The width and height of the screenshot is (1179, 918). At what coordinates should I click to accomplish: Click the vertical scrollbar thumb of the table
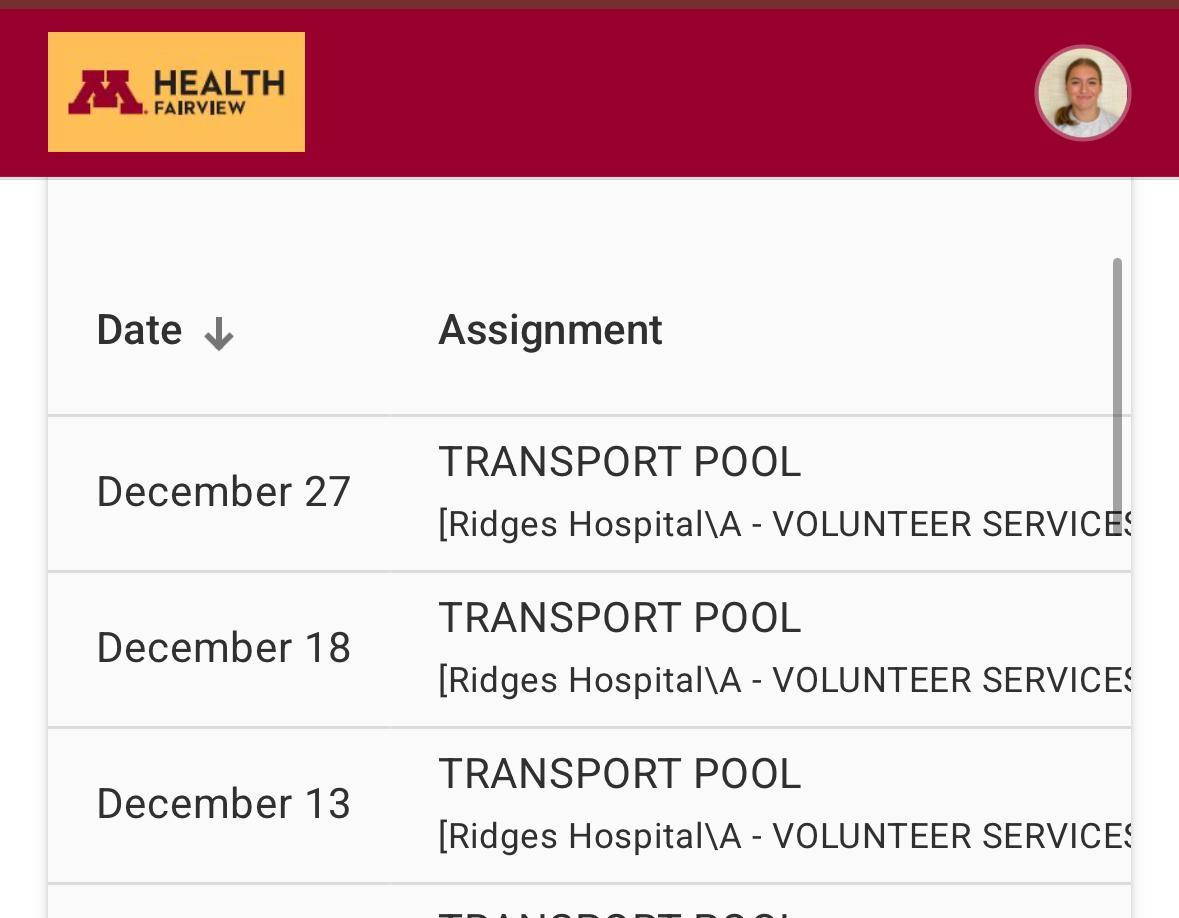[x=1117, y=390]
